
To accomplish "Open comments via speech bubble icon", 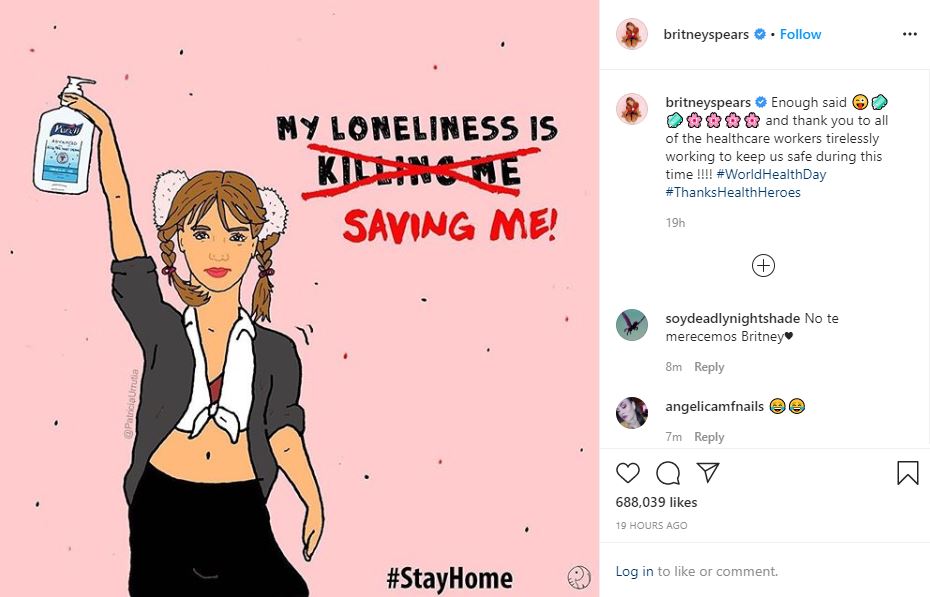I will 668,473.
